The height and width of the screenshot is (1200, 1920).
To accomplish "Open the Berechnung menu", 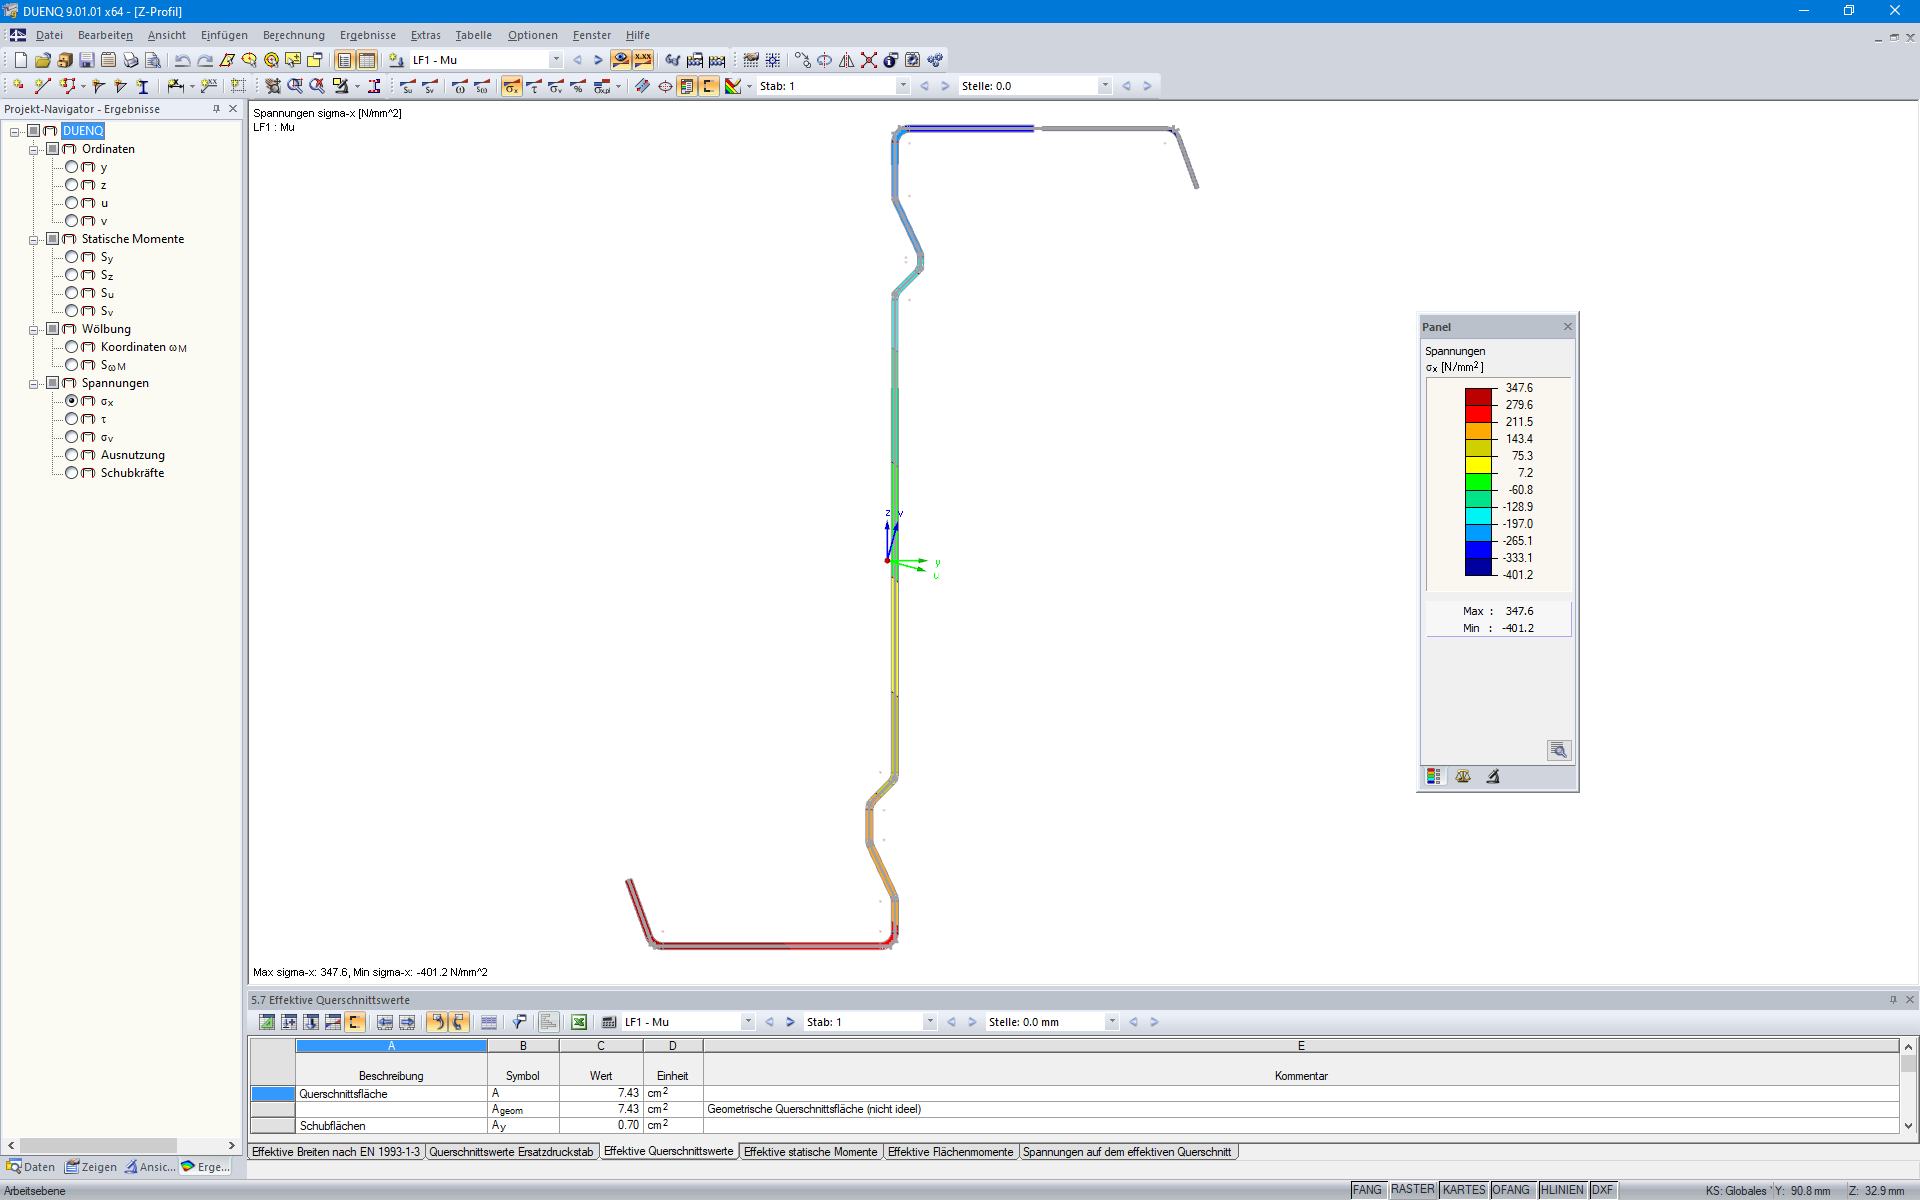I will pos(293,35).
